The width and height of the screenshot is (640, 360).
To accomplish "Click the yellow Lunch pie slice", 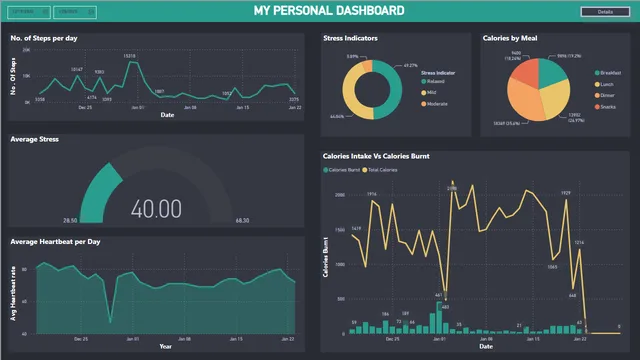I will click(556, 99).
